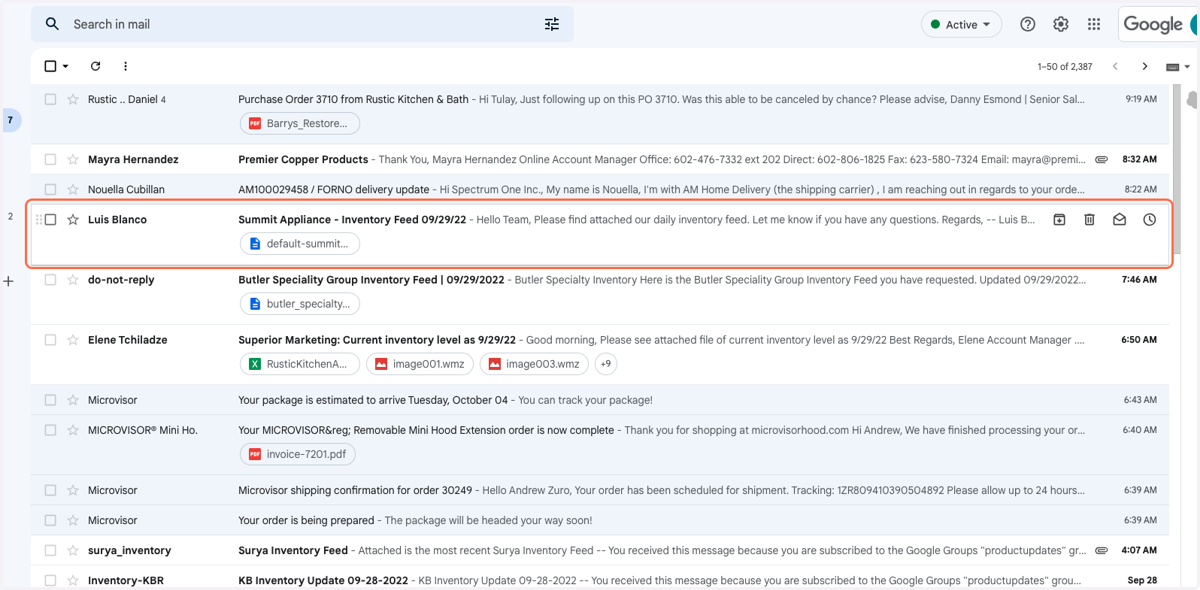This screenshot has width=1200, height=590.
Task: Click the 1–50 of 2,387 counter
Action: (x=1065, y=67)
